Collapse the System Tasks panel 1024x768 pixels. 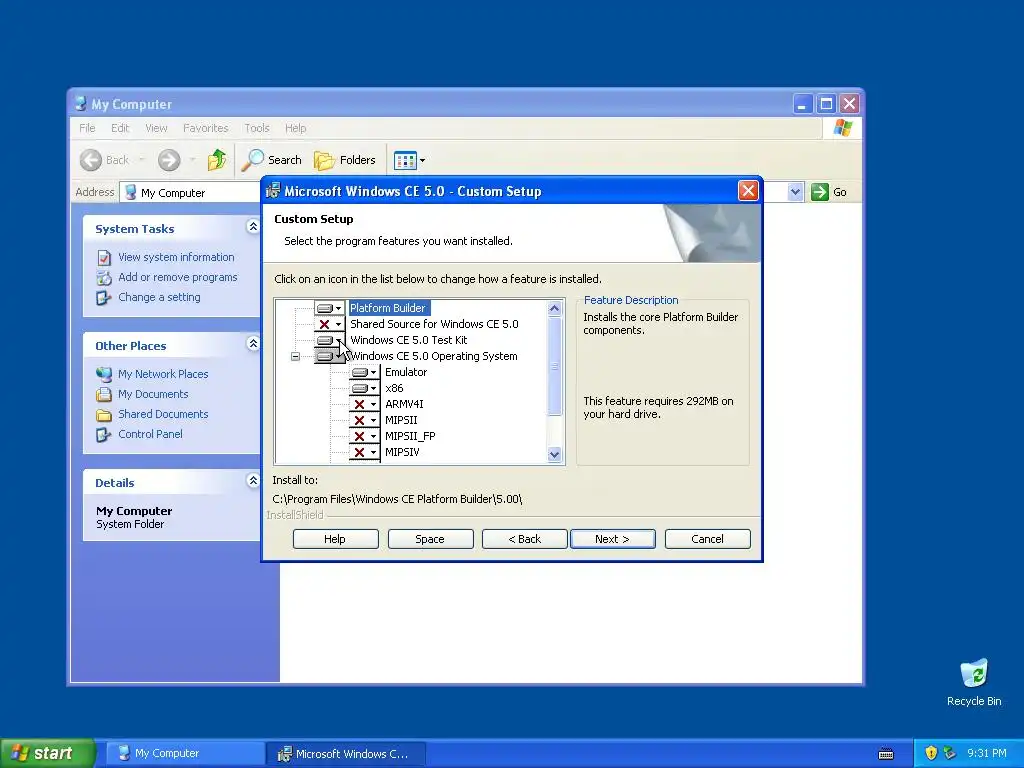(253, 227)
